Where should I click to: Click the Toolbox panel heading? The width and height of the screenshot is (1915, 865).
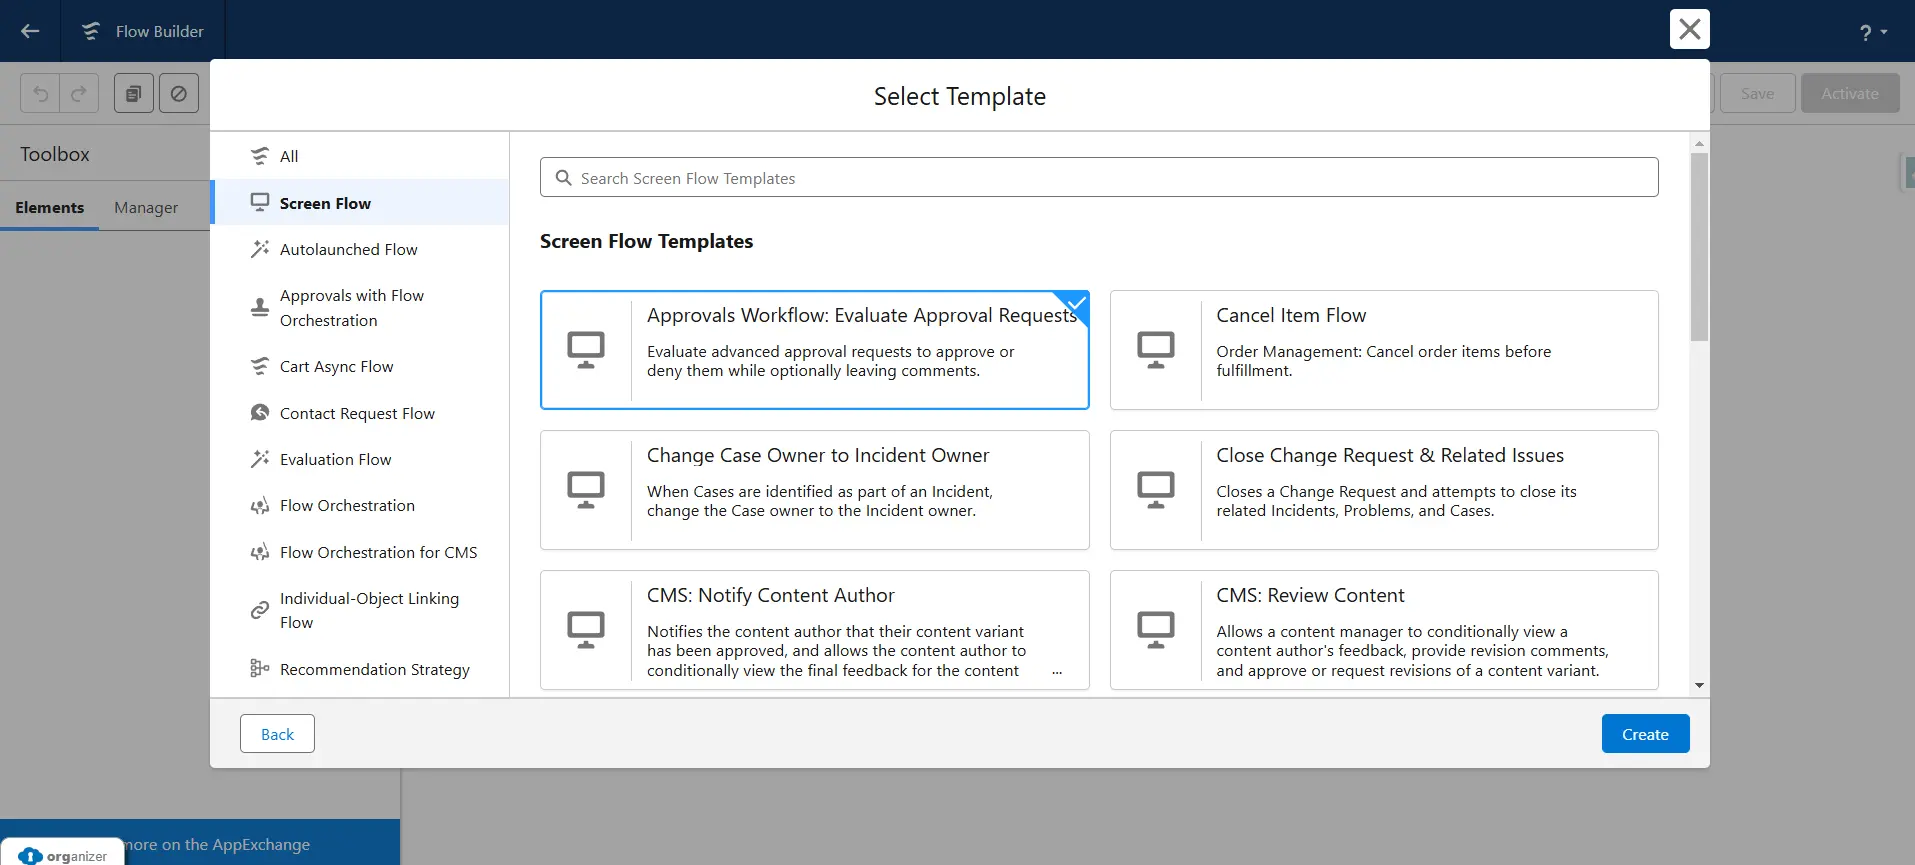click(x=55, y=154)
